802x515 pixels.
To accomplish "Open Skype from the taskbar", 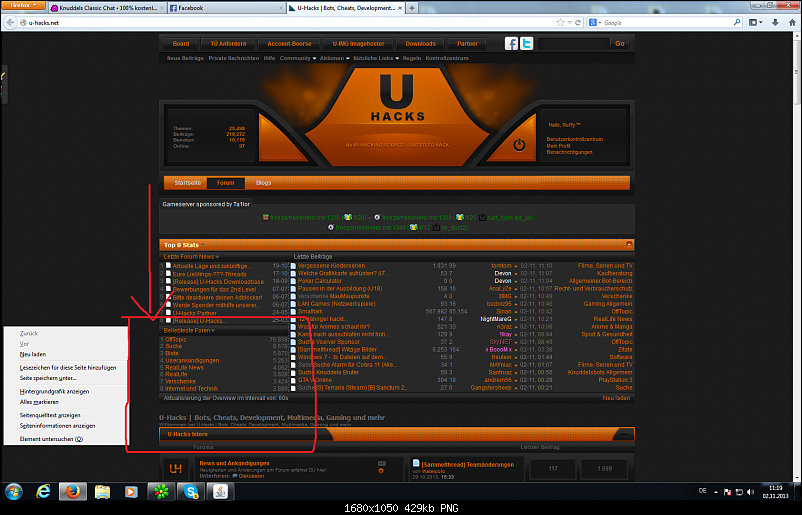I will pos(191,492).
